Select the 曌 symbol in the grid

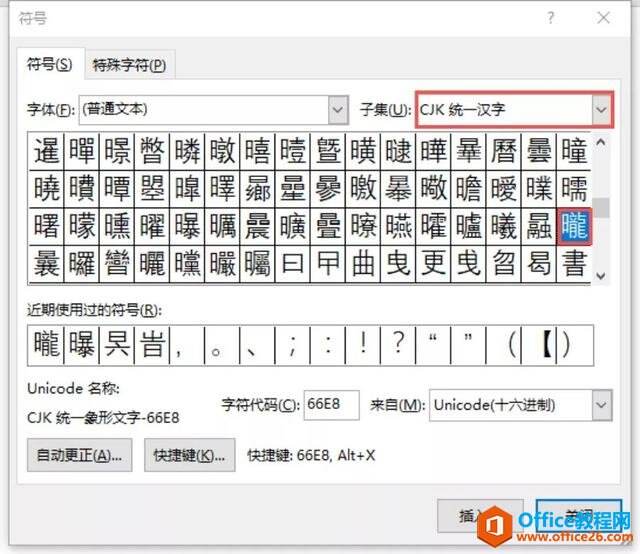(x=152, y=189)
